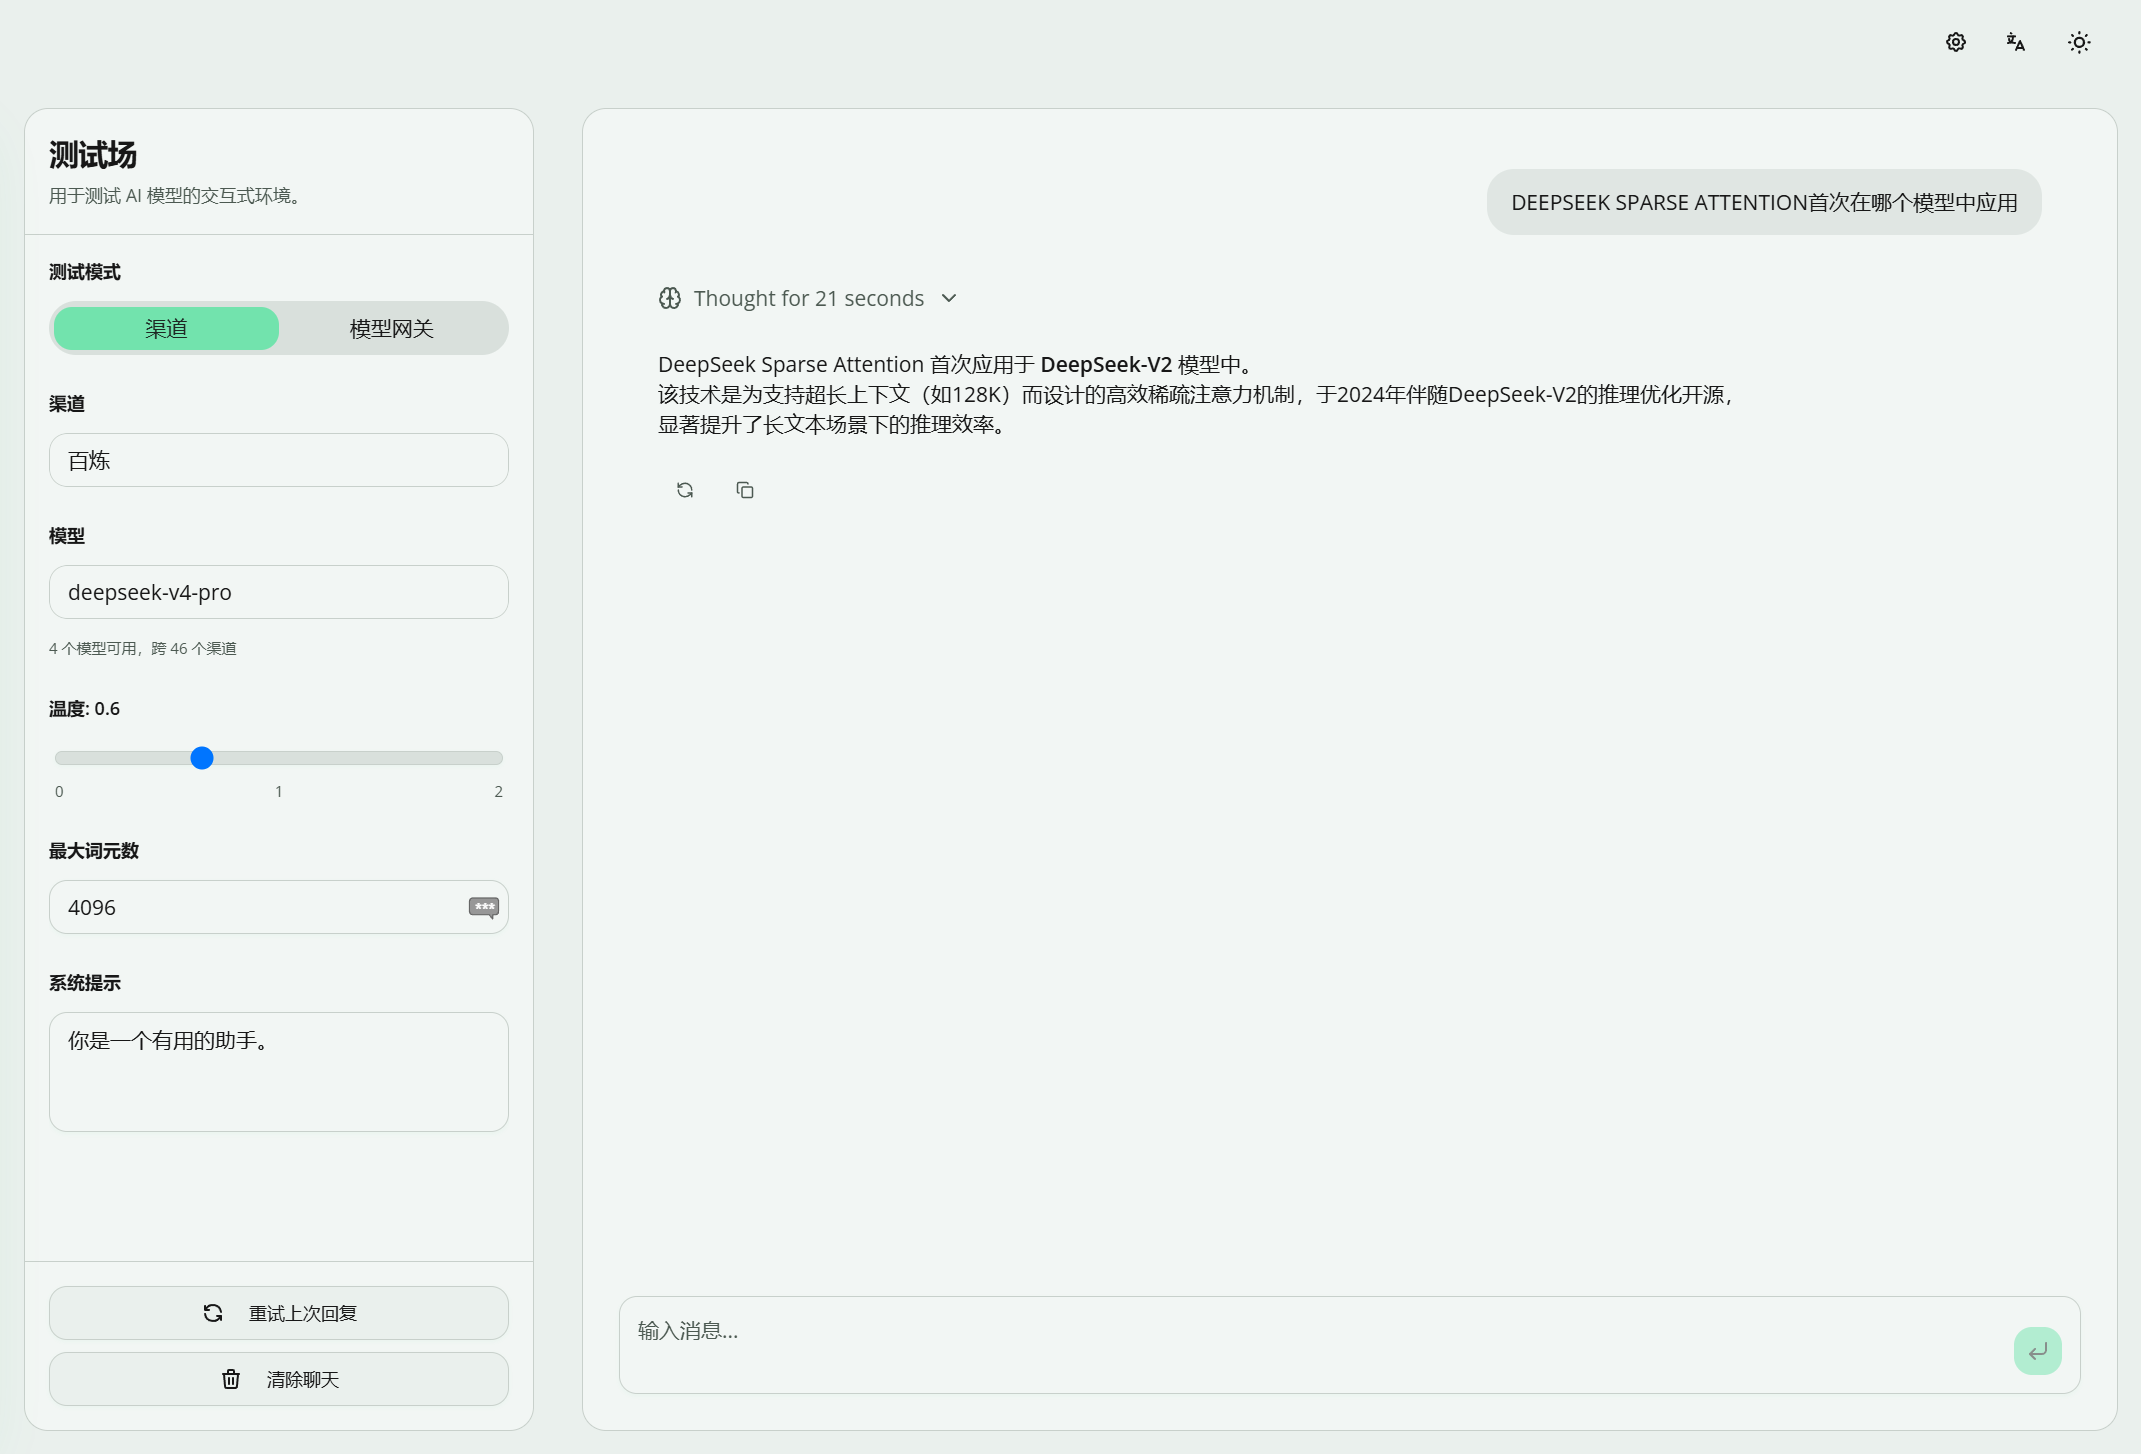Click the 温度: 0.6 label
This screenshot has height=1454, width=2141.
(84, 709)
